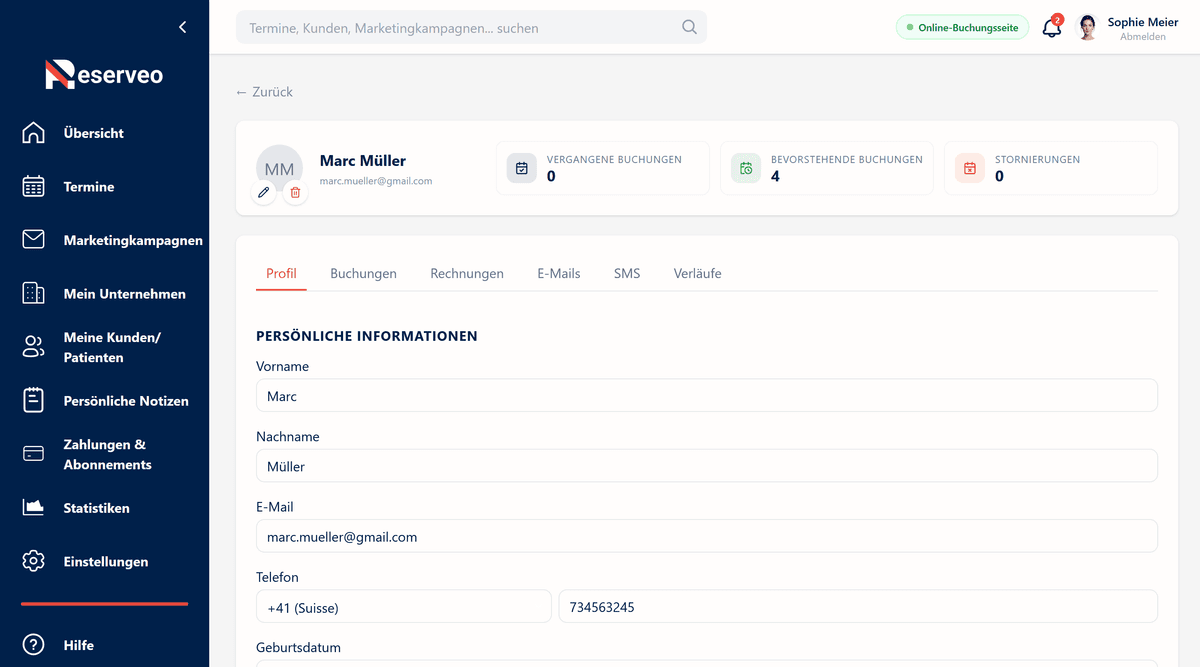Click the chart icon beside Statistiken
This screenshot has width=1200, height=667.
(34, 508)
